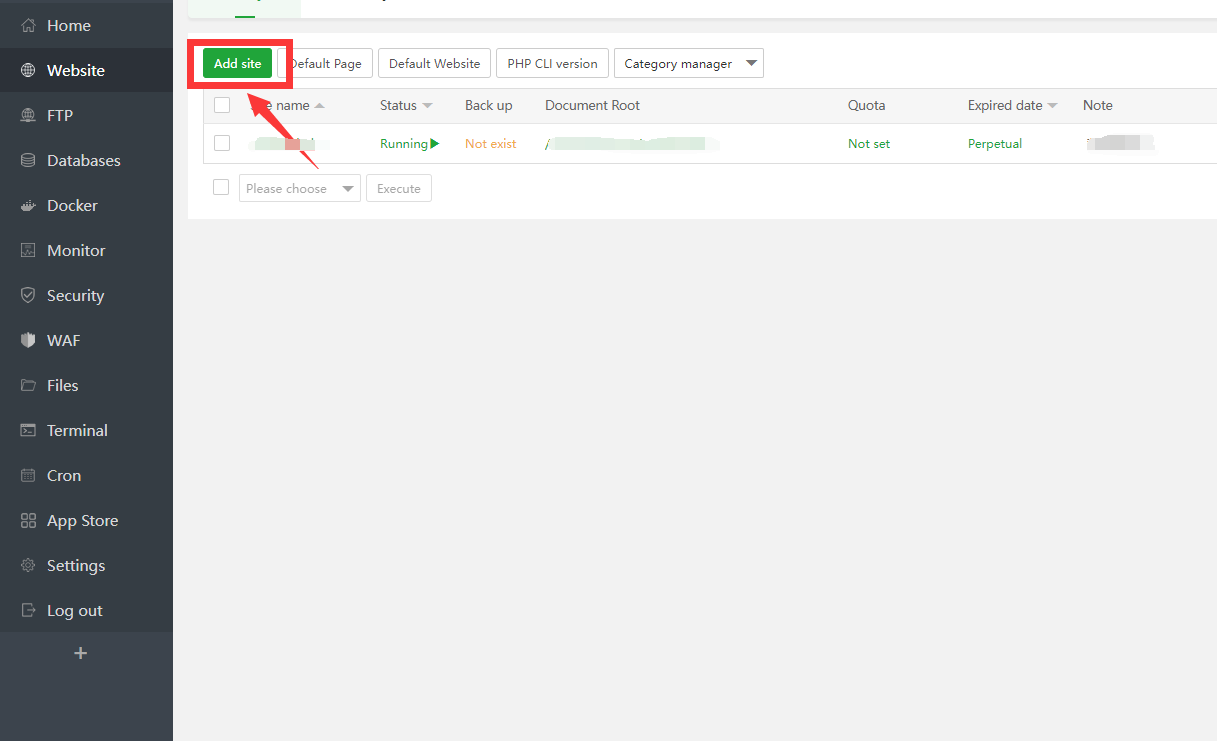Check the checkbox for the running site row
The width and height of the screenshot is (1217, 741).
(x=222, y=143)
